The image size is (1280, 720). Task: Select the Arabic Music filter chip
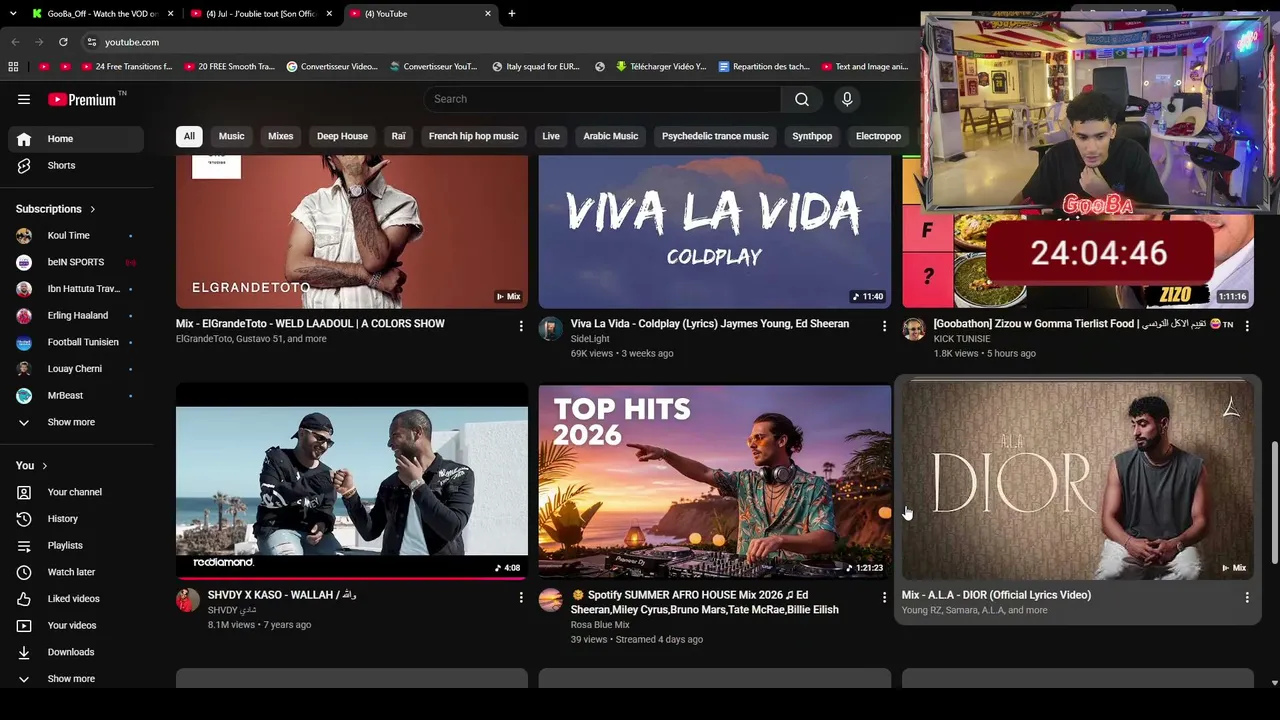[x=611, y=136]
